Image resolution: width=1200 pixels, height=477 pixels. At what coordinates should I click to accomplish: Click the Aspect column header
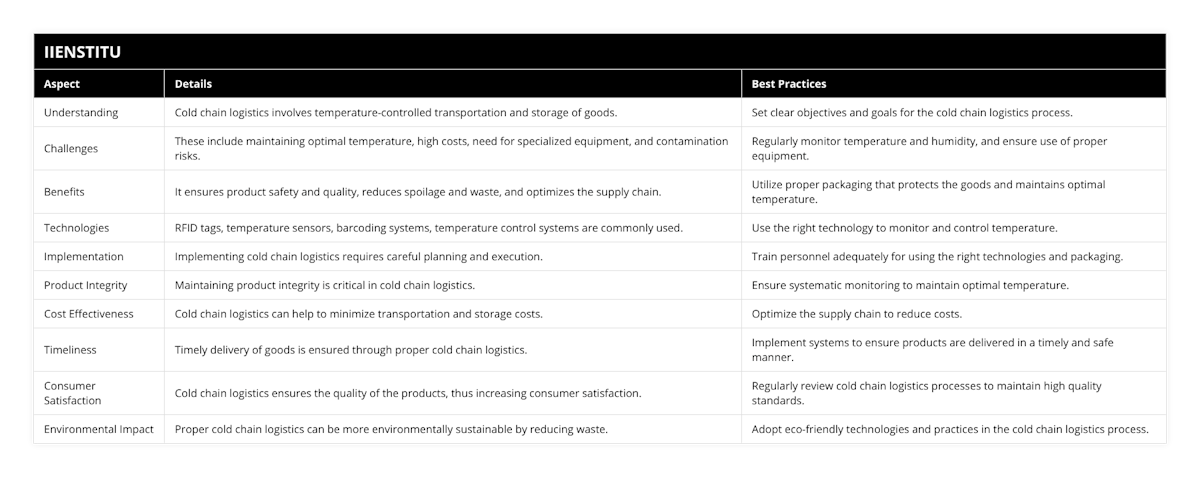click(62, 84)
